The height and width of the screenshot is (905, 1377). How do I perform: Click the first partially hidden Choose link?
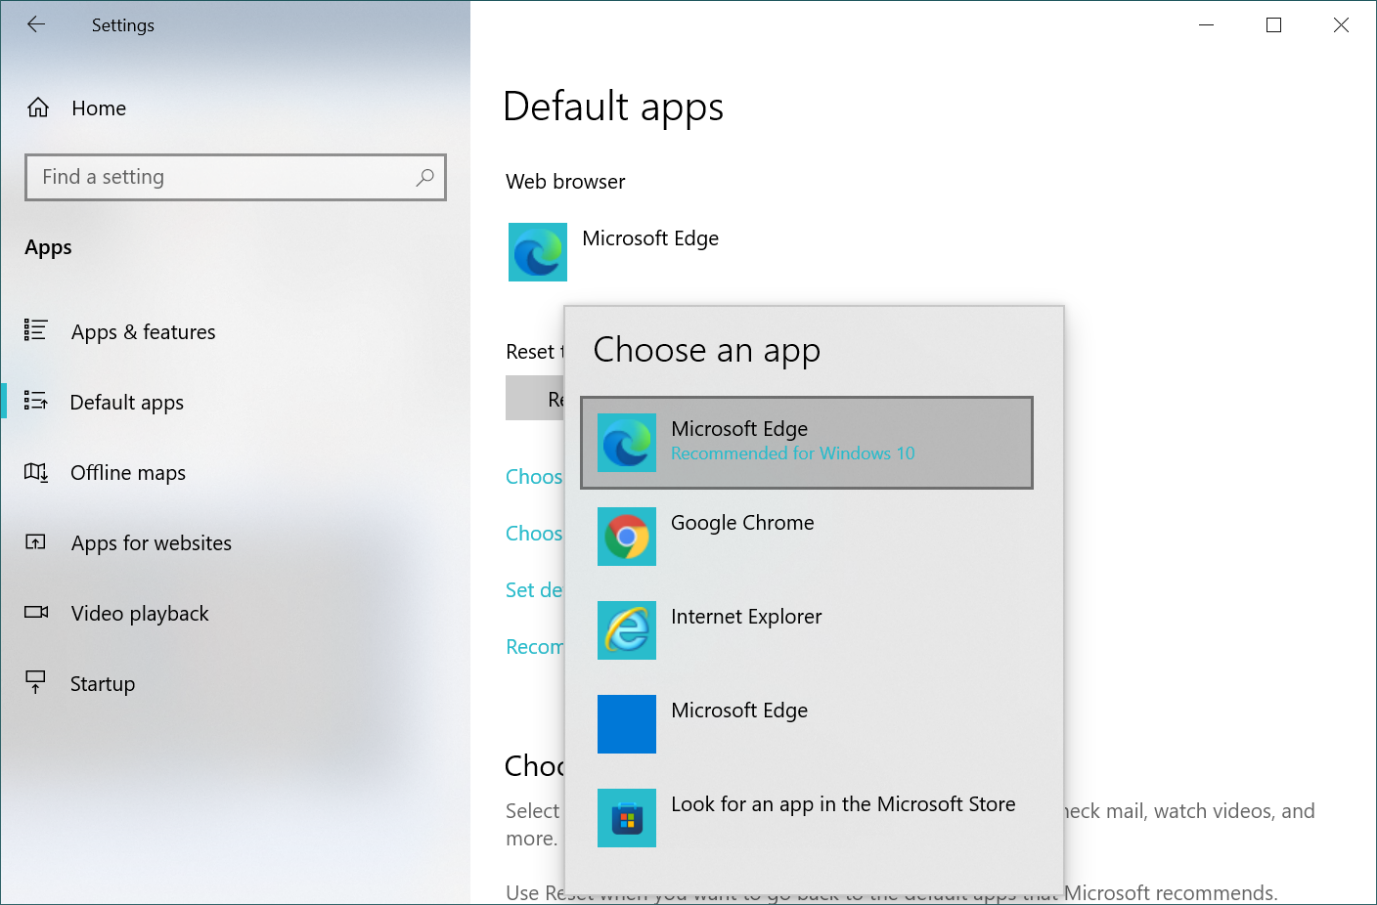pyautogui.click(x=534, y=477)
